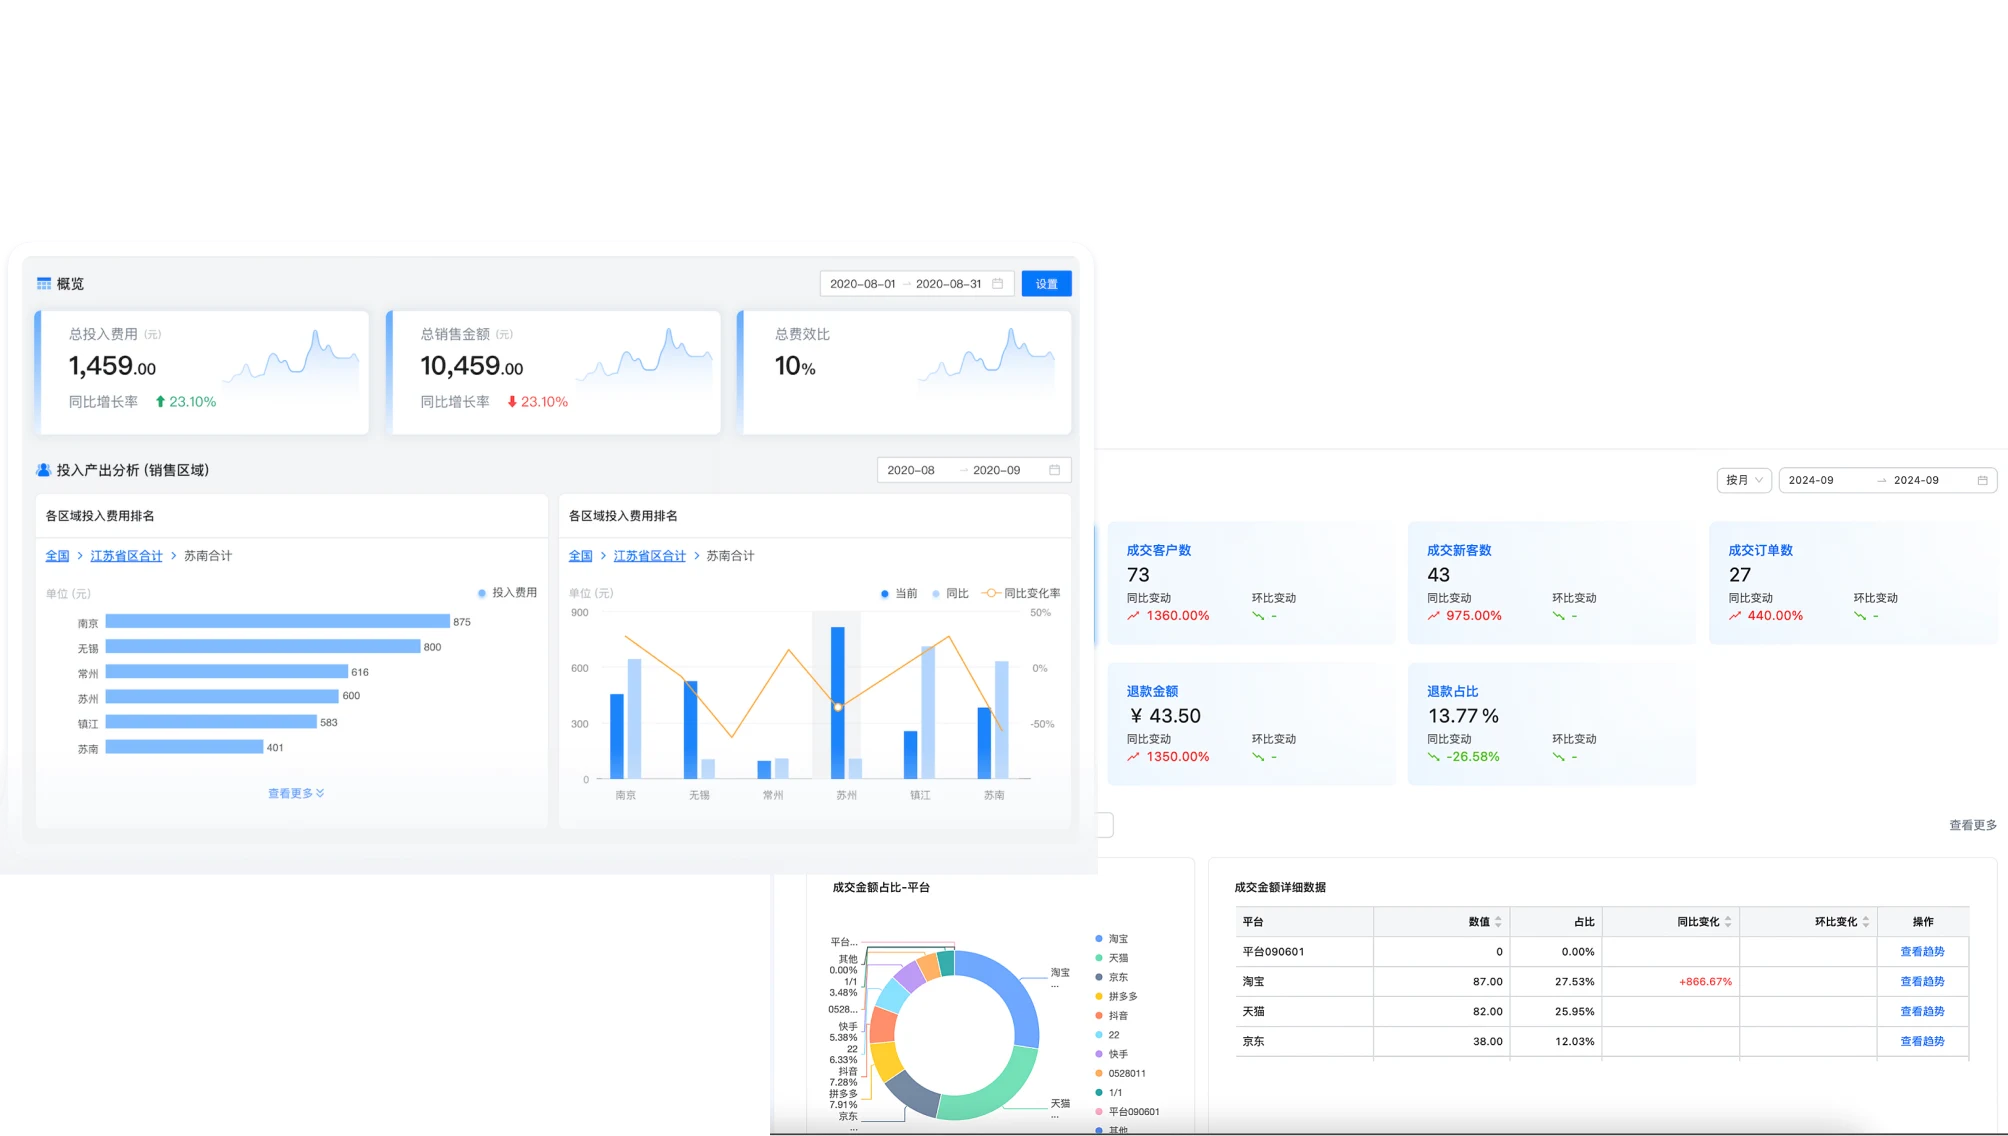This screenshot has width=2008, height=1136.
Task: Click the 退款金额 metric card
Action: tap(1250, 724)
